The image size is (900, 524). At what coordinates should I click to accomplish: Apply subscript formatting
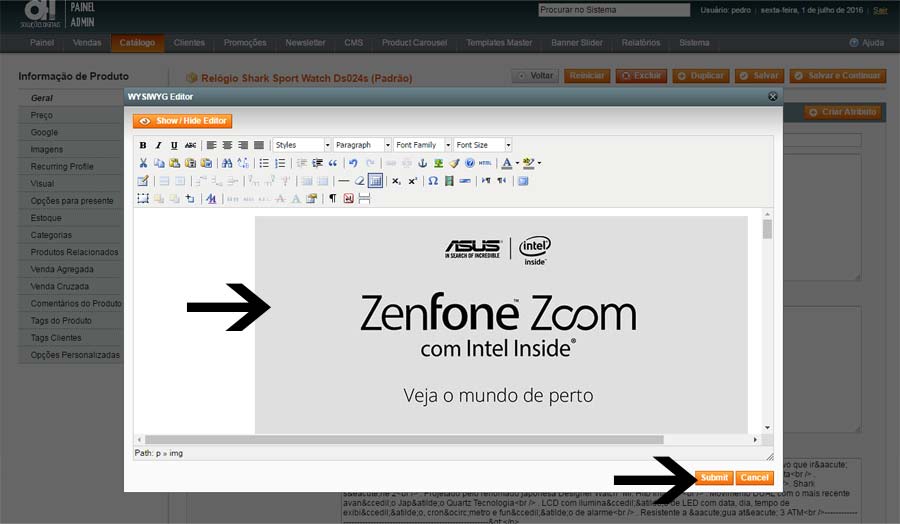coord(397,181)
